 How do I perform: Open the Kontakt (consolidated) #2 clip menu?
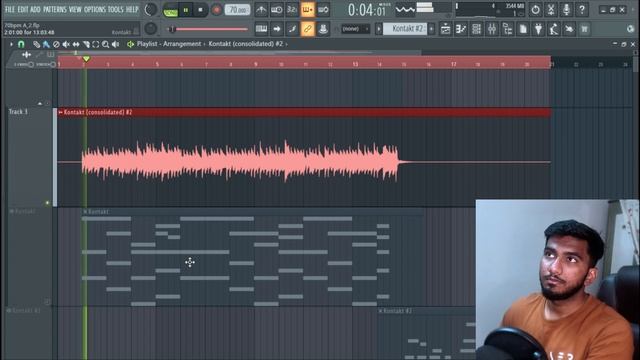(x=61, y=112)
